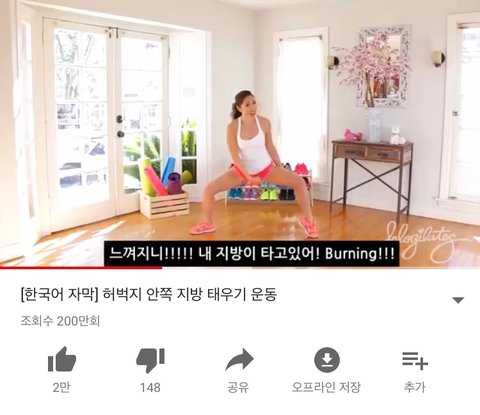Click the red played part of progress bar
This screenshot has width=480, height=415.
[81, 267]
